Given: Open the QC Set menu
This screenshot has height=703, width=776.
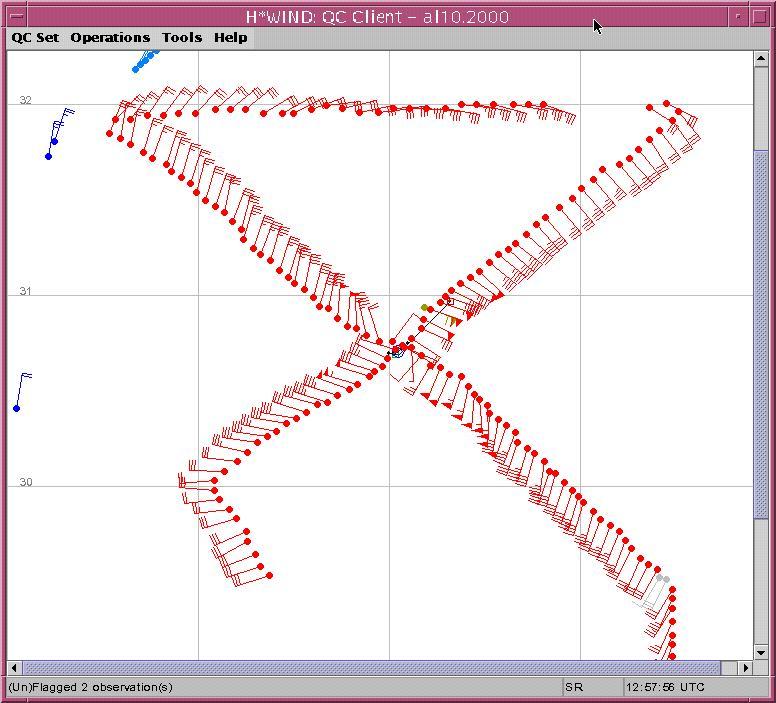Looking at the screenshot, I should tap(35, 38).
